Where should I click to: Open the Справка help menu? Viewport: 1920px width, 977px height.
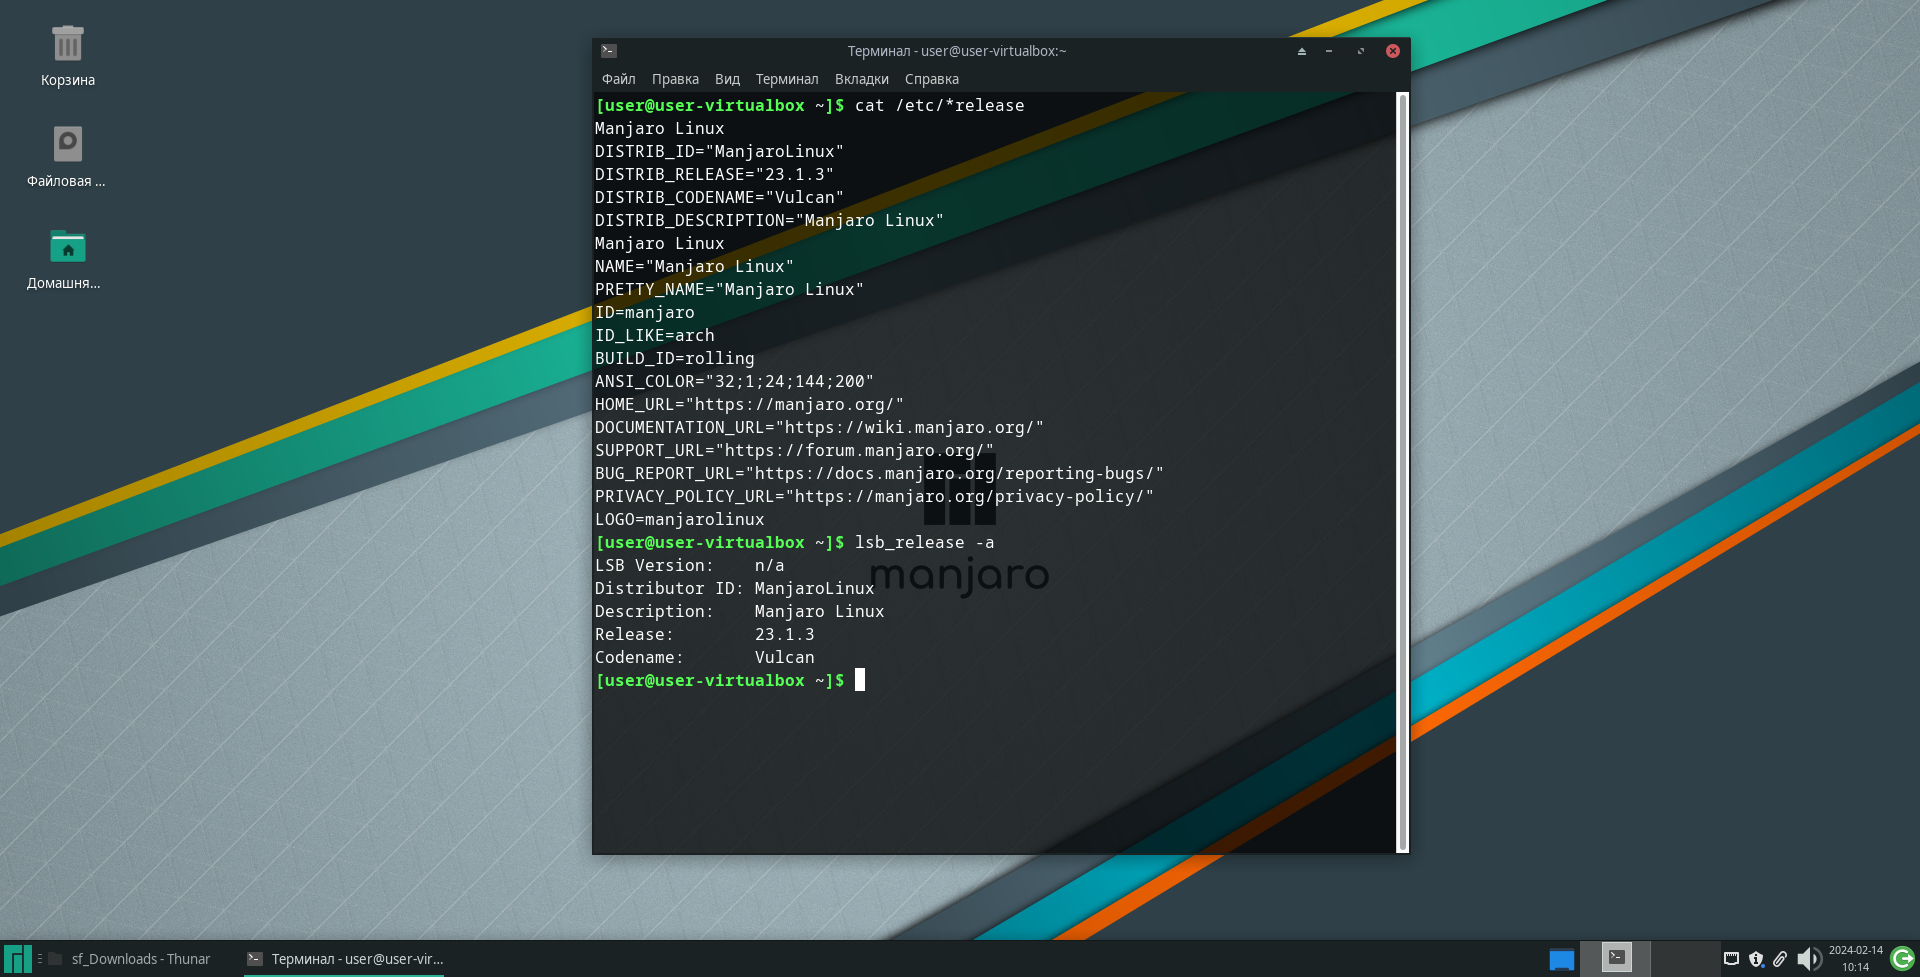[x=932, y=79]
